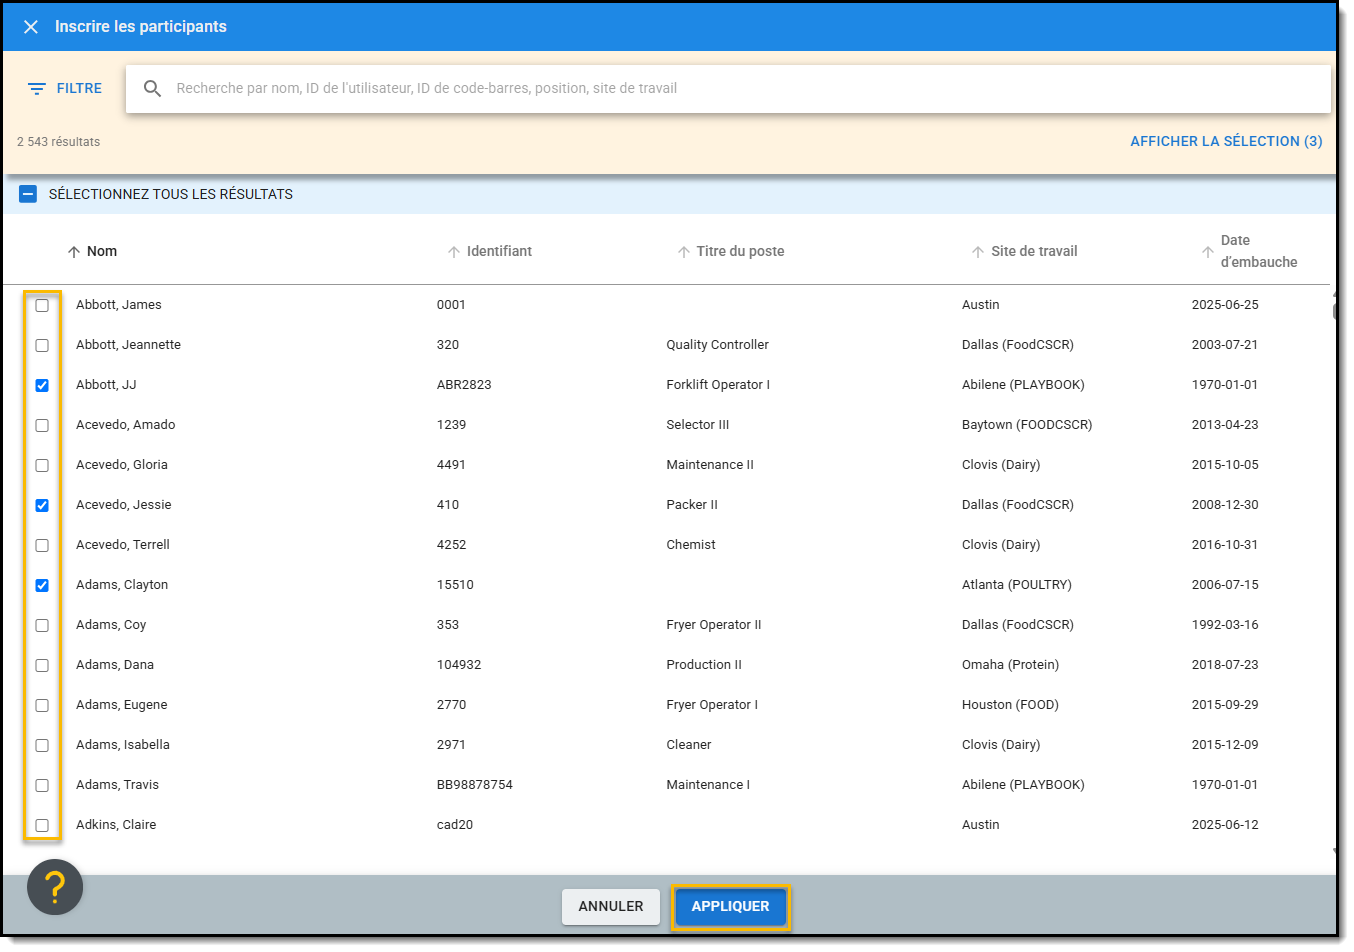This screenshot has width=1354, height=952.
Task: Open the yellow help question mark
Action: pos(55,887)
